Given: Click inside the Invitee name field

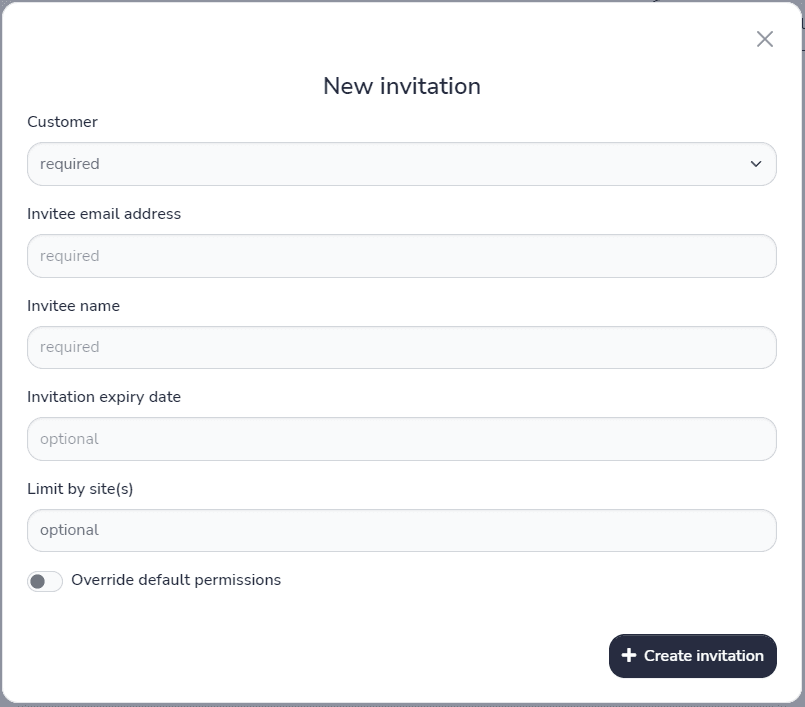Looking at the screenshot, I should click(400, 347).
